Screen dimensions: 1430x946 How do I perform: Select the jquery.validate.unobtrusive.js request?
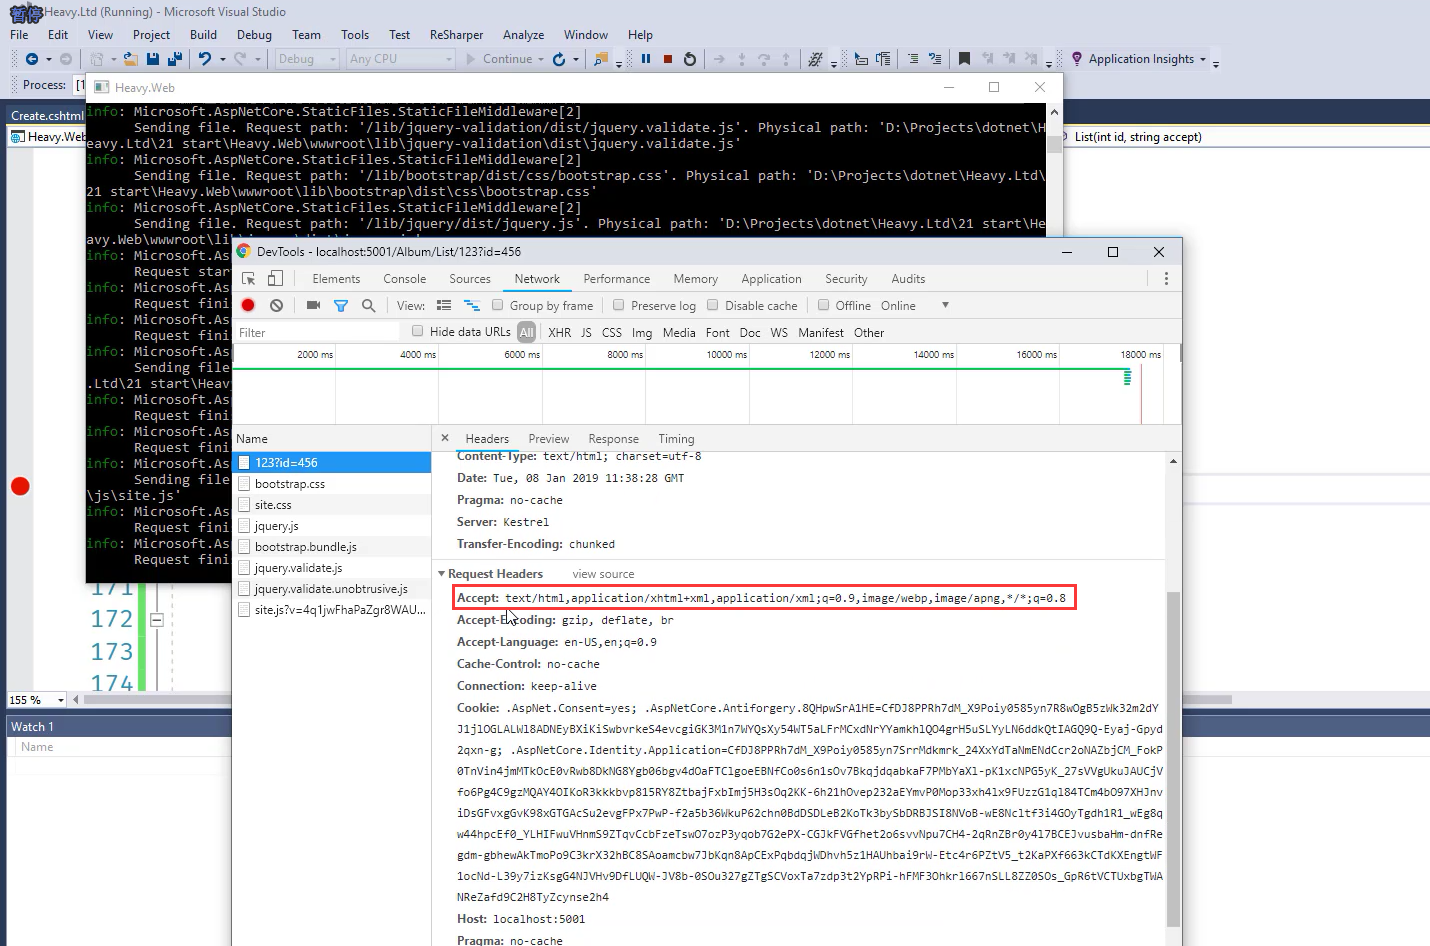coord(332,589)
